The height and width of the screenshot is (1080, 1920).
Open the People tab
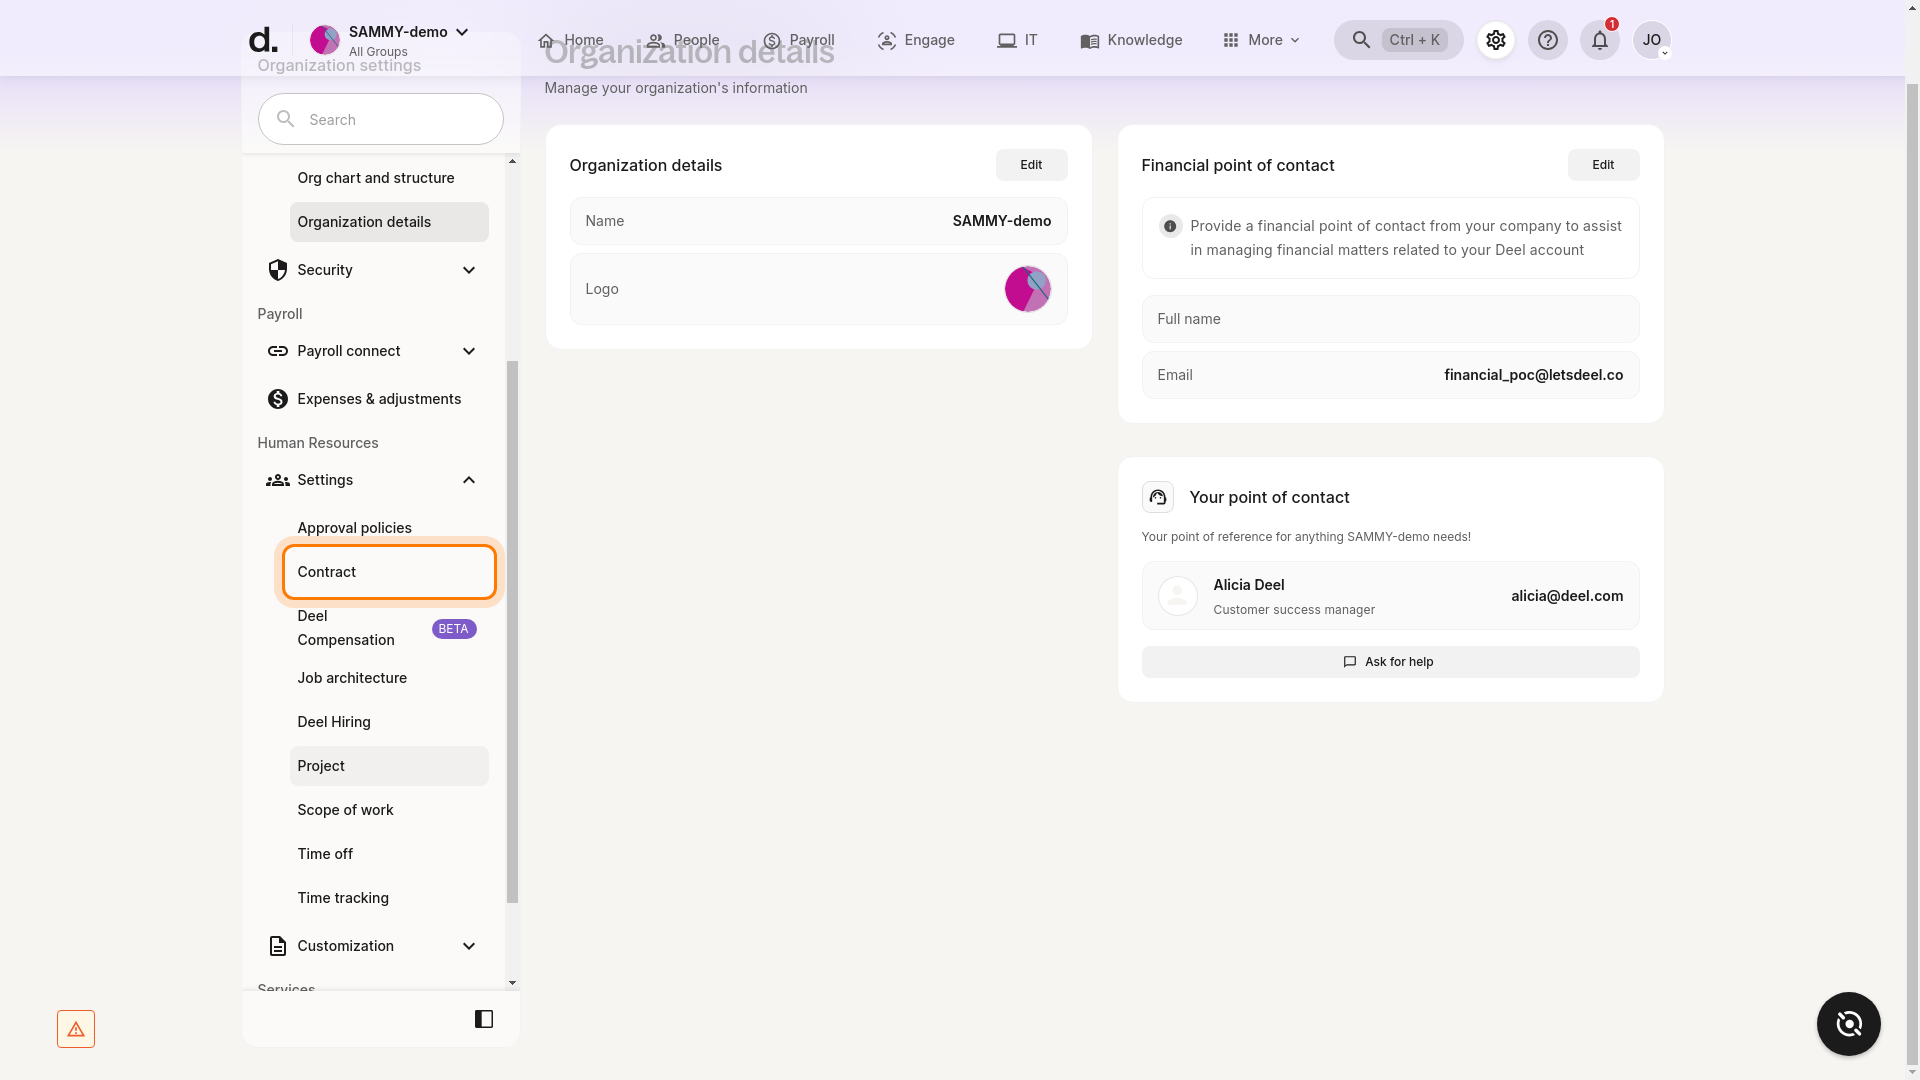(x=683, y=40)
